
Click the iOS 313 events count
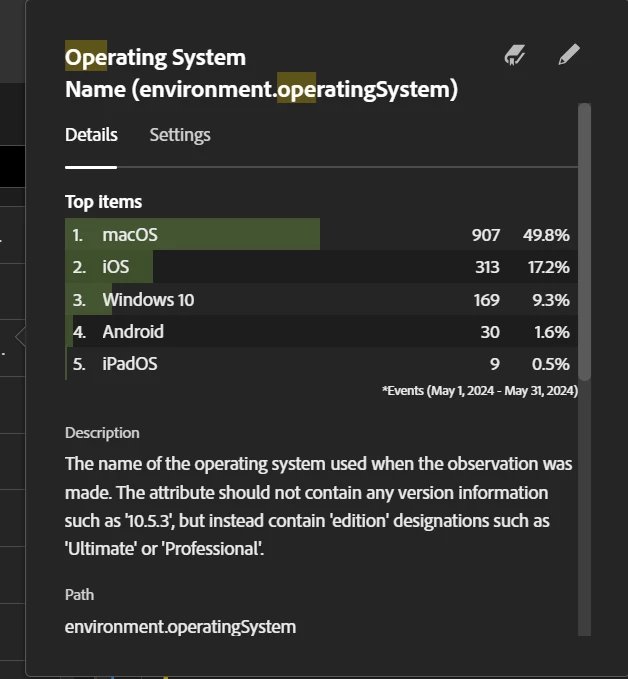tap(487, 267)
